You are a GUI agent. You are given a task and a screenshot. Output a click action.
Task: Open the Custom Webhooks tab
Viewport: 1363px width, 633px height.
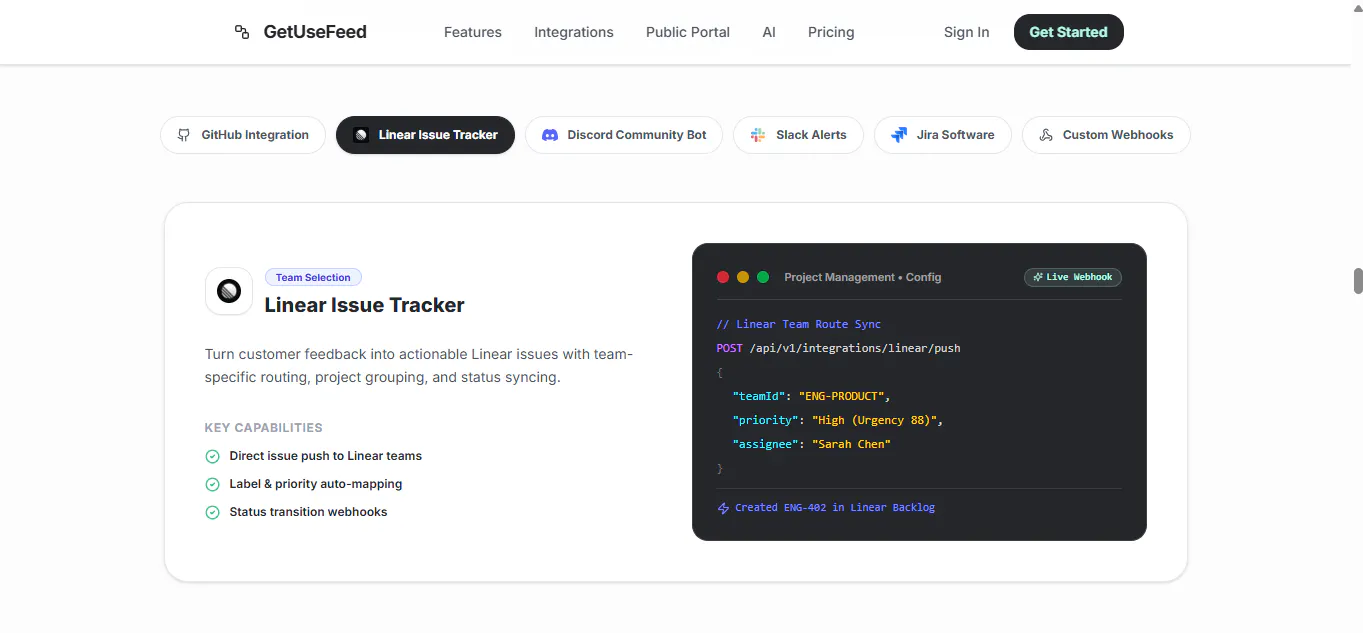pyautogui.click(x=1106, y=135)
